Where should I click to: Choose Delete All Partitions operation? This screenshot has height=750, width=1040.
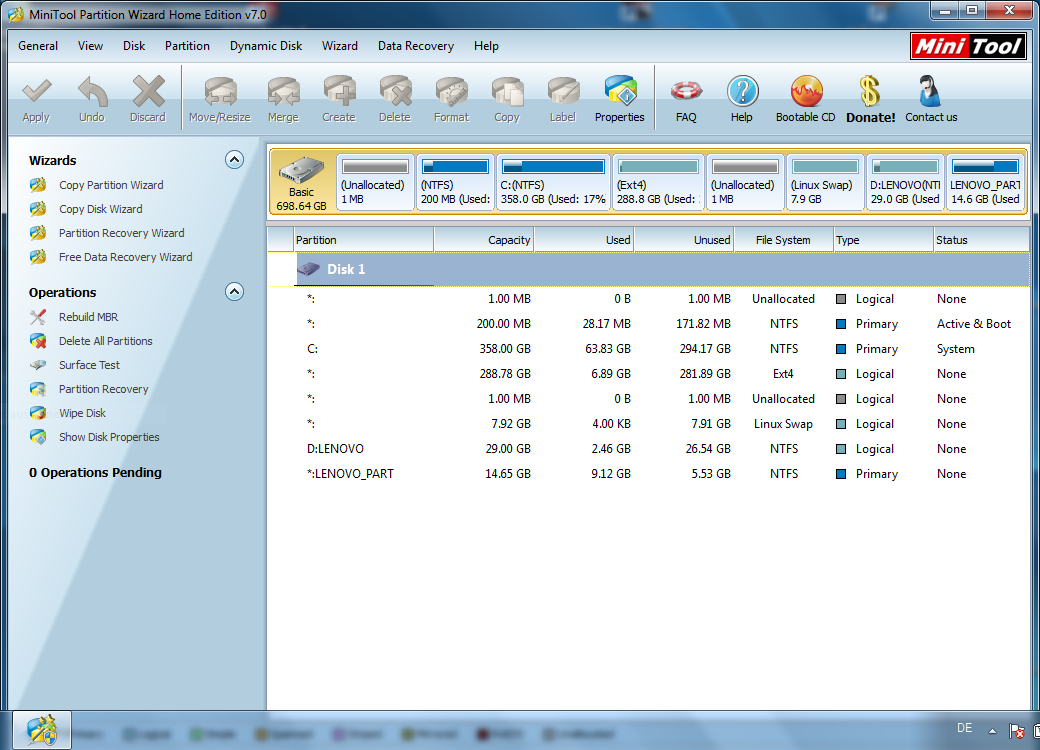(105, 341)
